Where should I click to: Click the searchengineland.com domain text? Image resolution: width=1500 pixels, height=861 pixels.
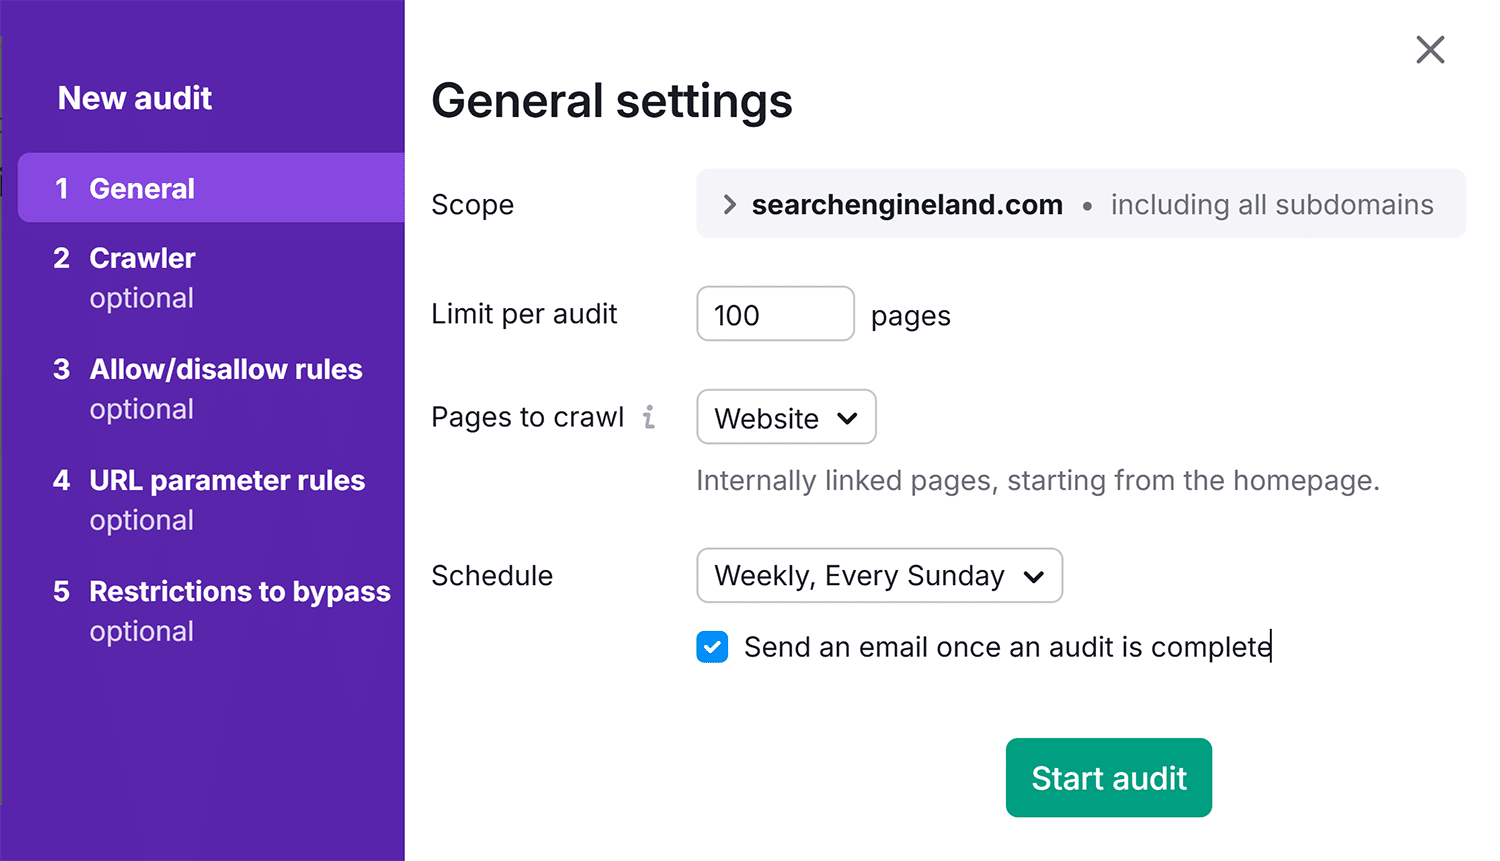coord(907,205)
